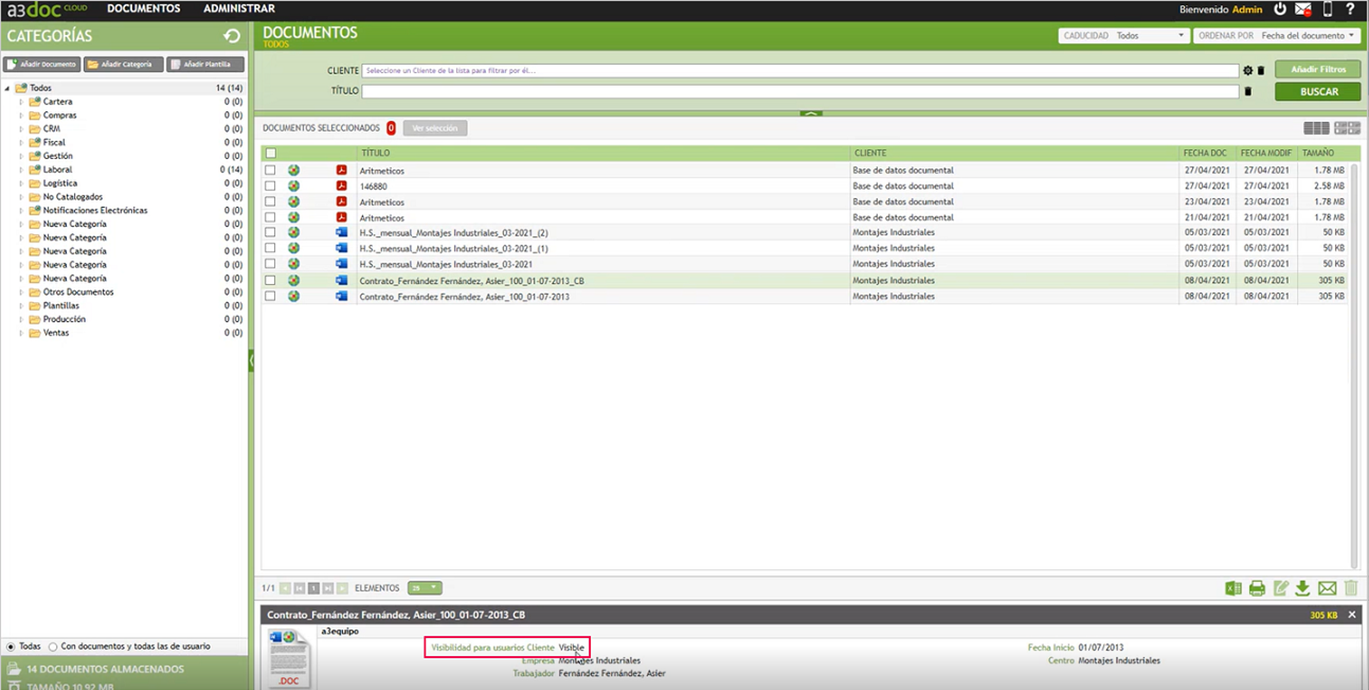Expand the Laboral category arrow
The height and width of the screenshot is (690, 1369).
click(21, 170)
